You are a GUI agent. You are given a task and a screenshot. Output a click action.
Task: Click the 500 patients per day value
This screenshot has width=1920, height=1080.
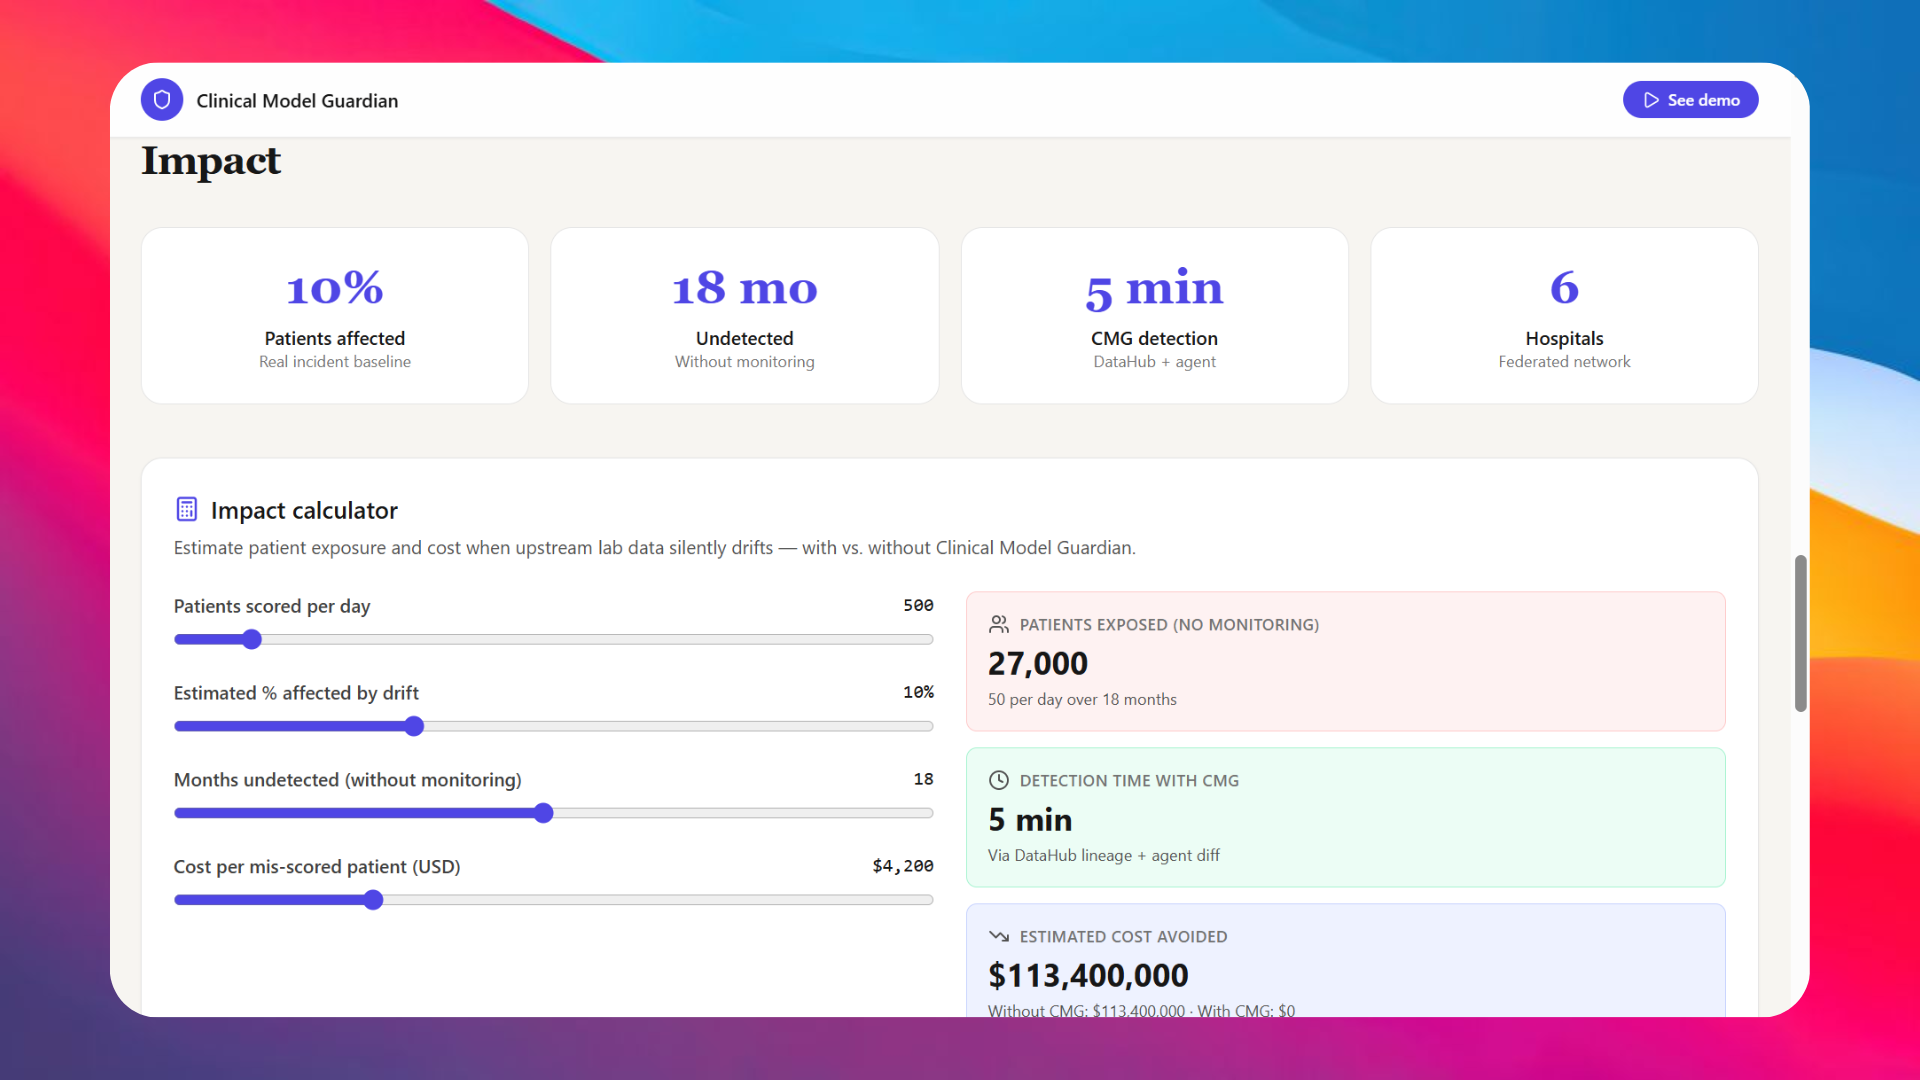(918, 606)
